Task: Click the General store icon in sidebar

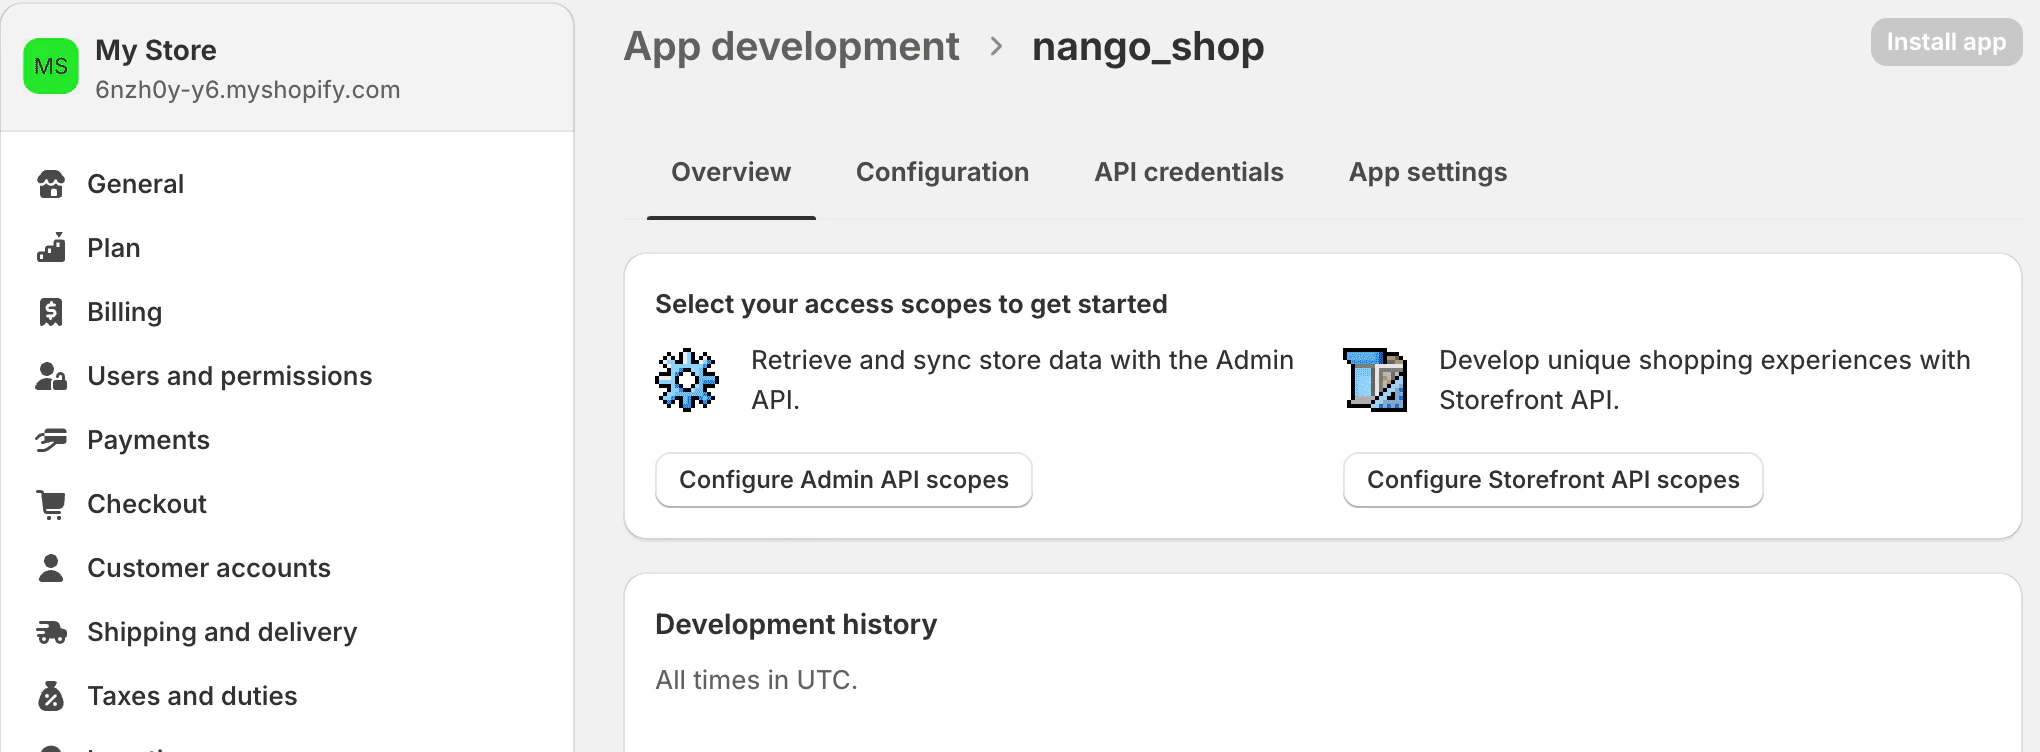Action: click(x=51, y=184)
